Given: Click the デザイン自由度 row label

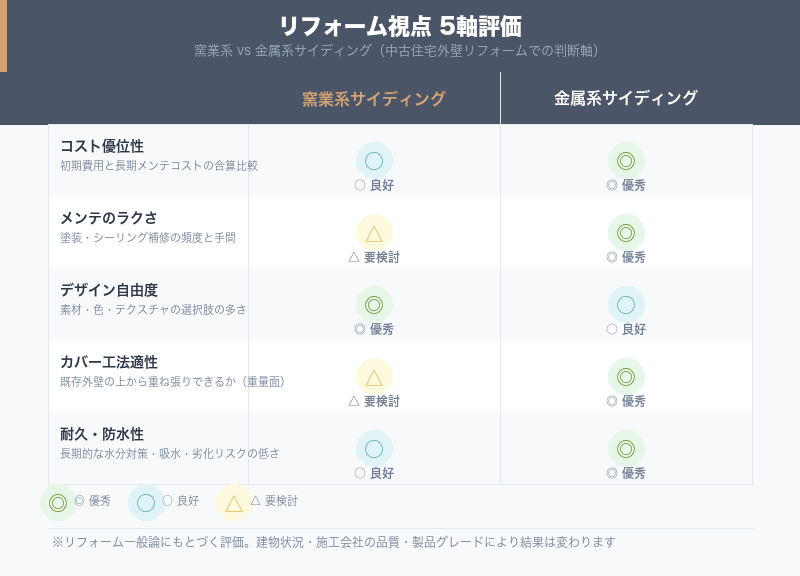Looking at the screenshot, I should pyautogui.click(x=109, y=290).
